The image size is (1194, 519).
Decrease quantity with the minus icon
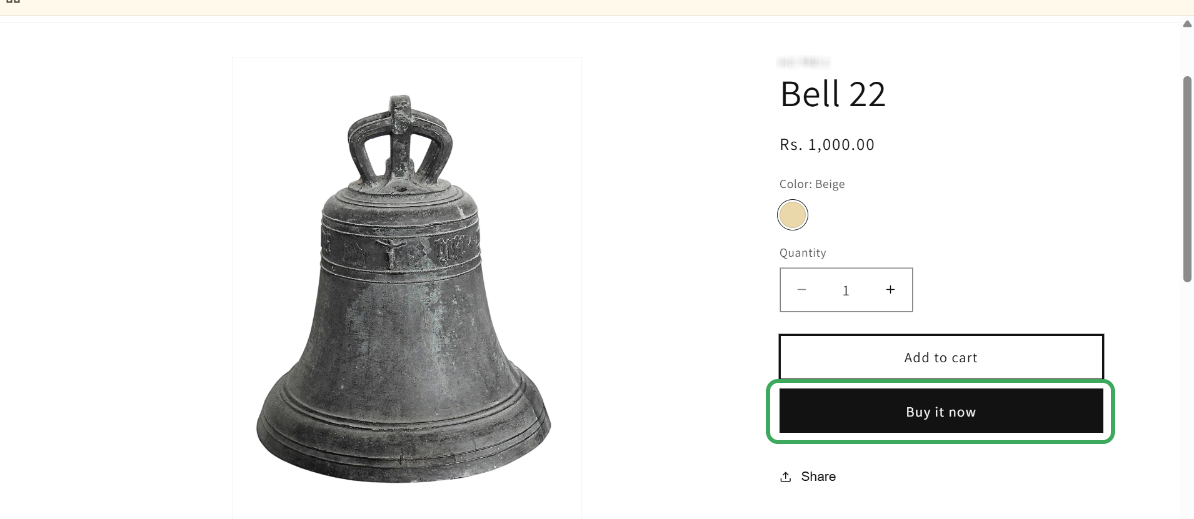pos(802,290)
